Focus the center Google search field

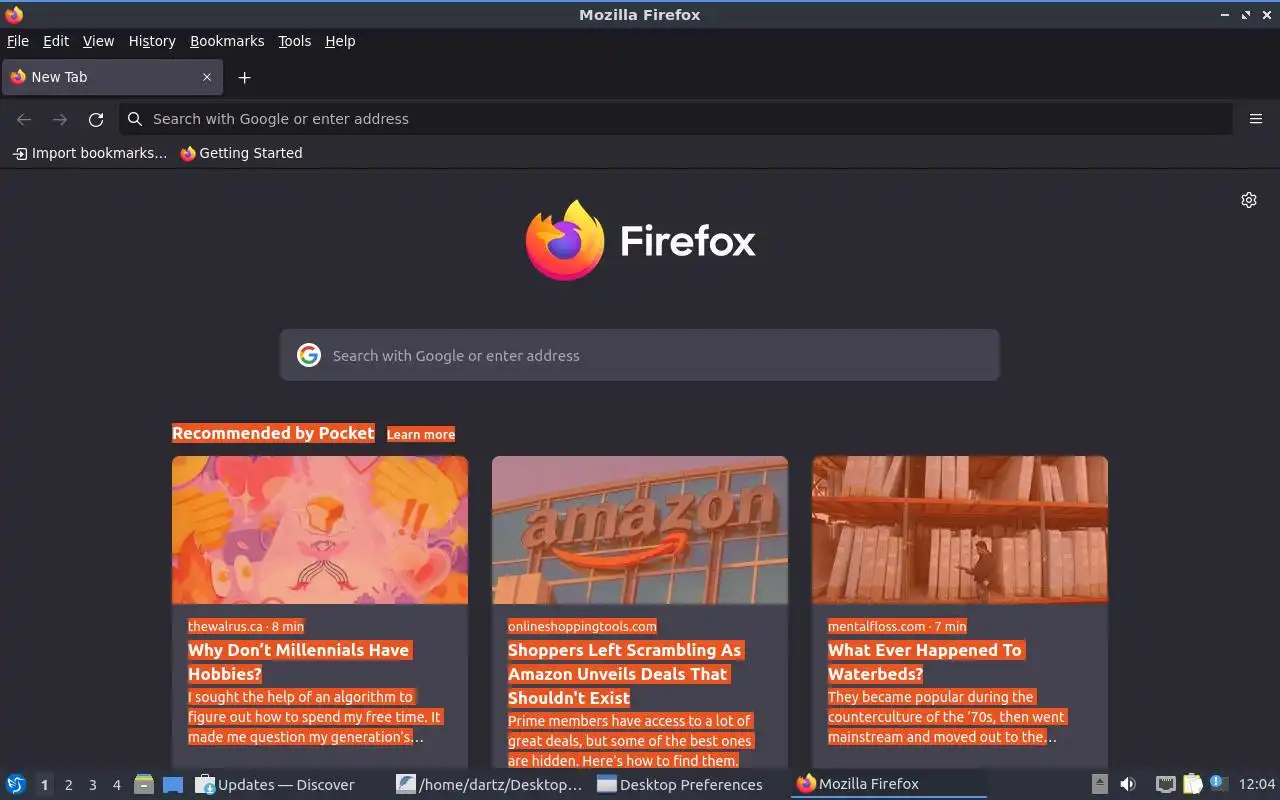640,355
